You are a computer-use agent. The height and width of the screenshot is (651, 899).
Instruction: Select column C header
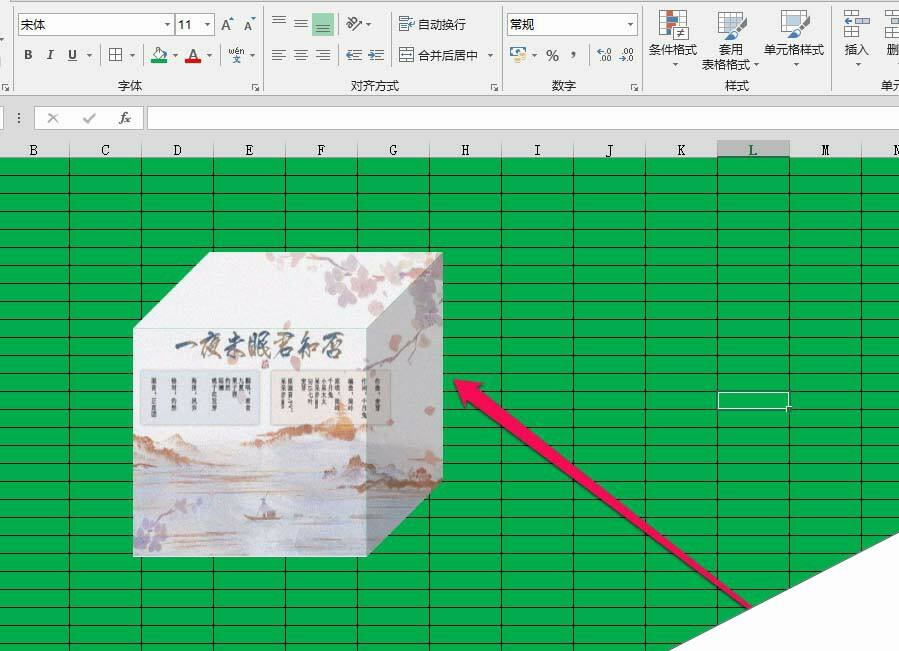click(x=105, y=150)
